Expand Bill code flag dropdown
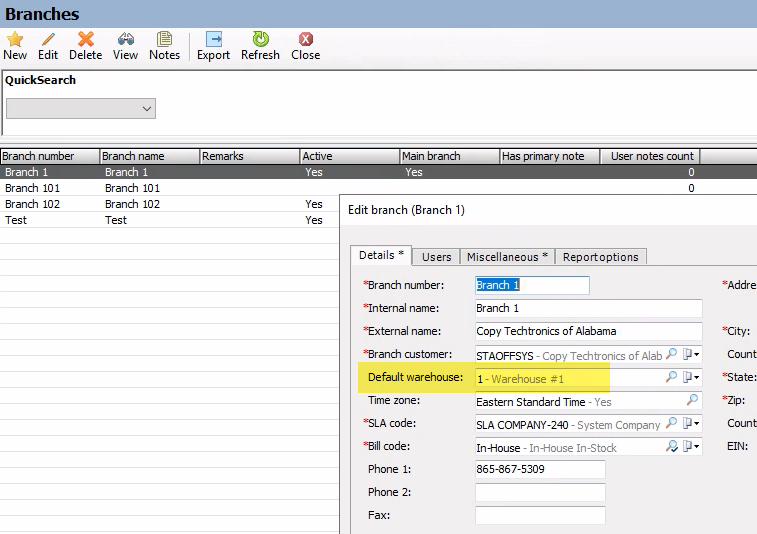The height and width of the screenshot is (534, 757). 691,446
